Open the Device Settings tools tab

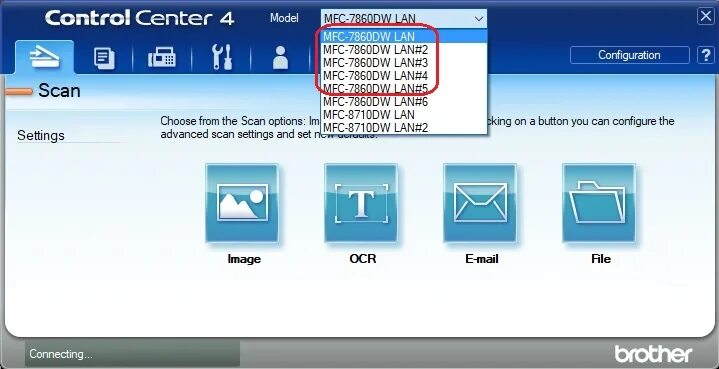click(x=221, y=58)
